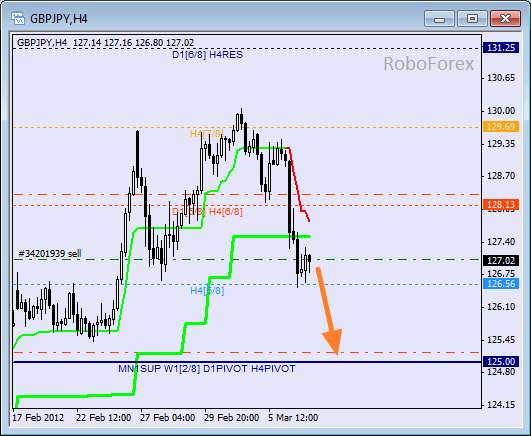Click the 125.45 price scale value

pyautogui.click(x=501, y=339)
